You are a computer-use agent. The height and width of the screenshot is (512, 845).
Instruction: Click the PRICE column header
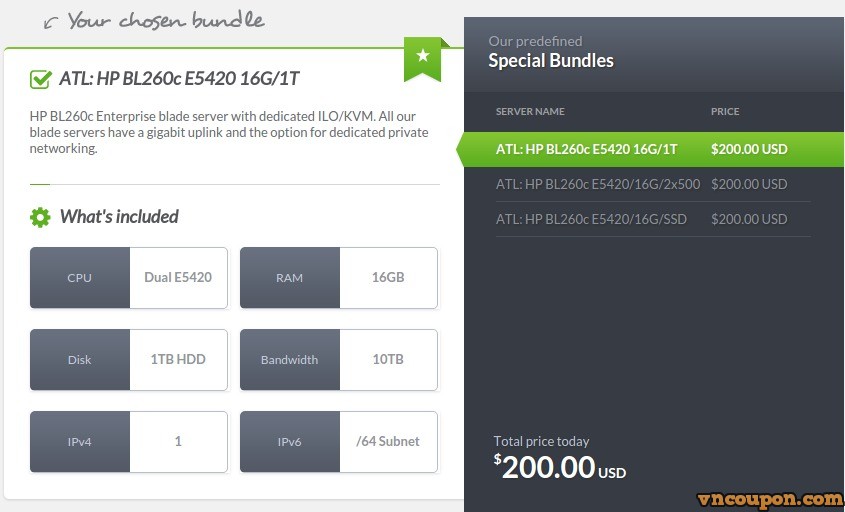point(725,112)
